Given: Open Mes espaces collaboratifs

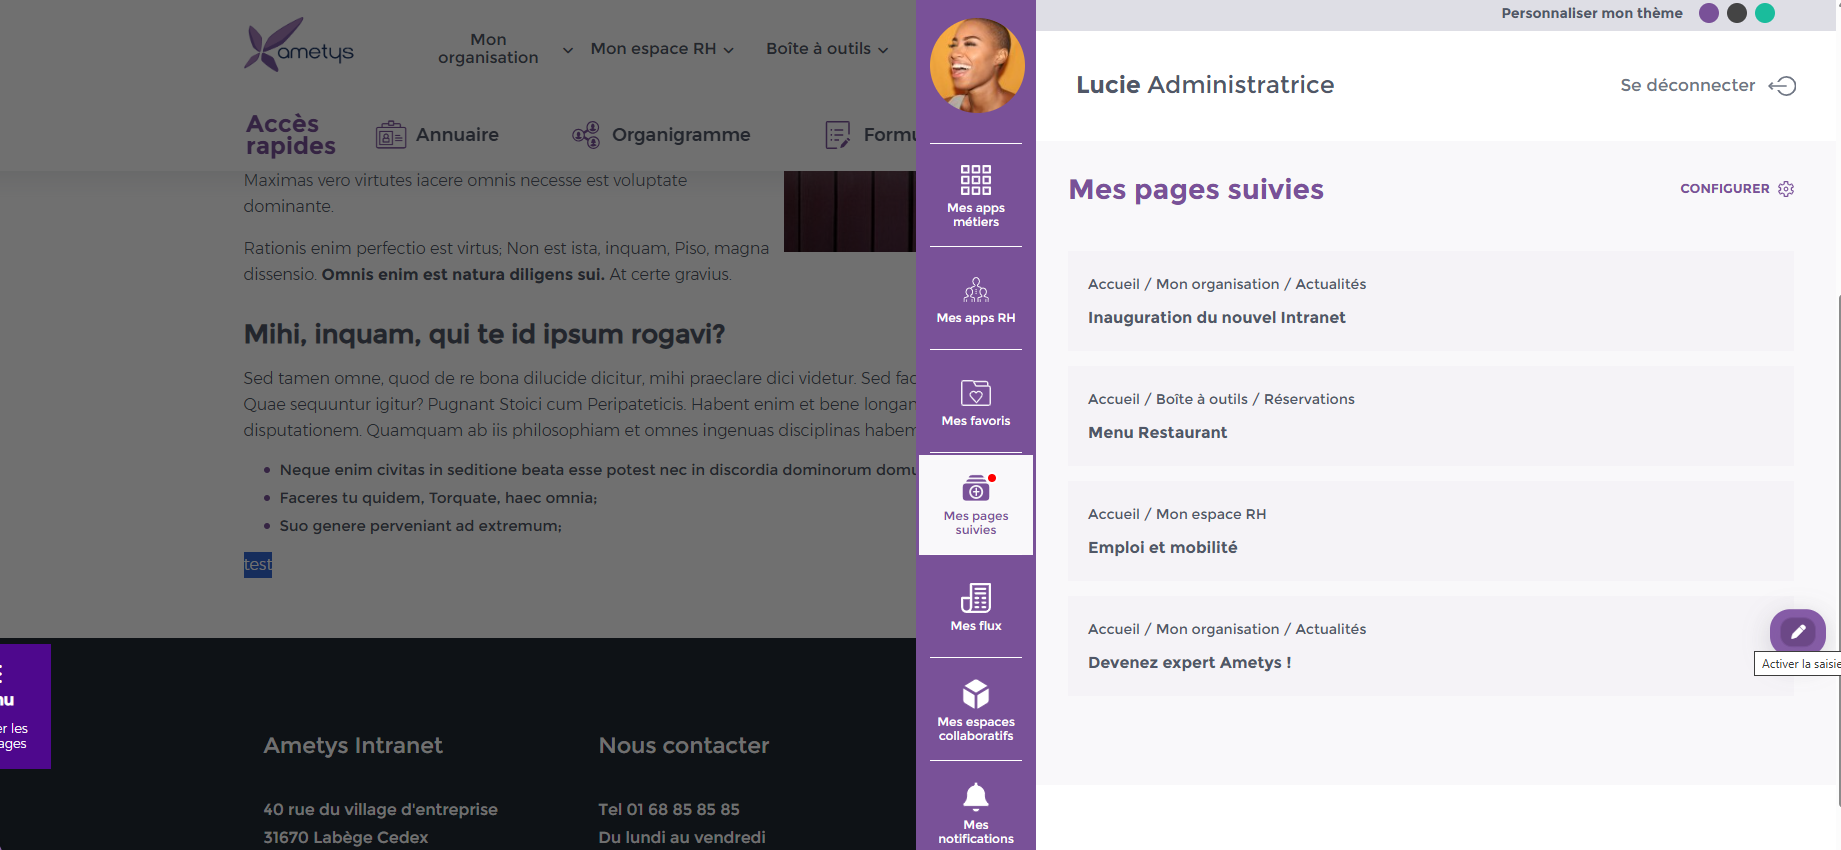Looking at the screenshot, I should [x=975, y=710].
